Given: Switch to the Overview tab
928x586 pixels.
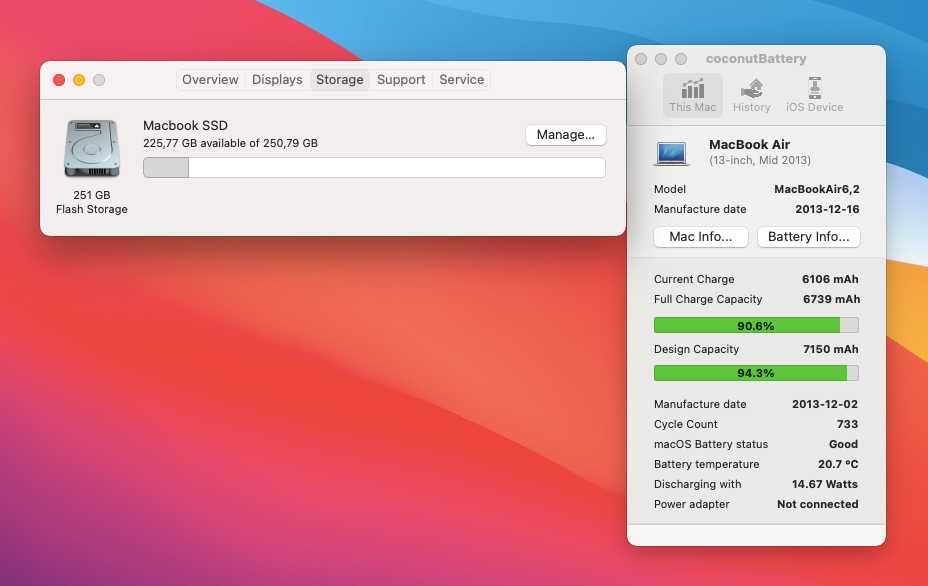Looking at the screenshot, I should tap(210, 80).
